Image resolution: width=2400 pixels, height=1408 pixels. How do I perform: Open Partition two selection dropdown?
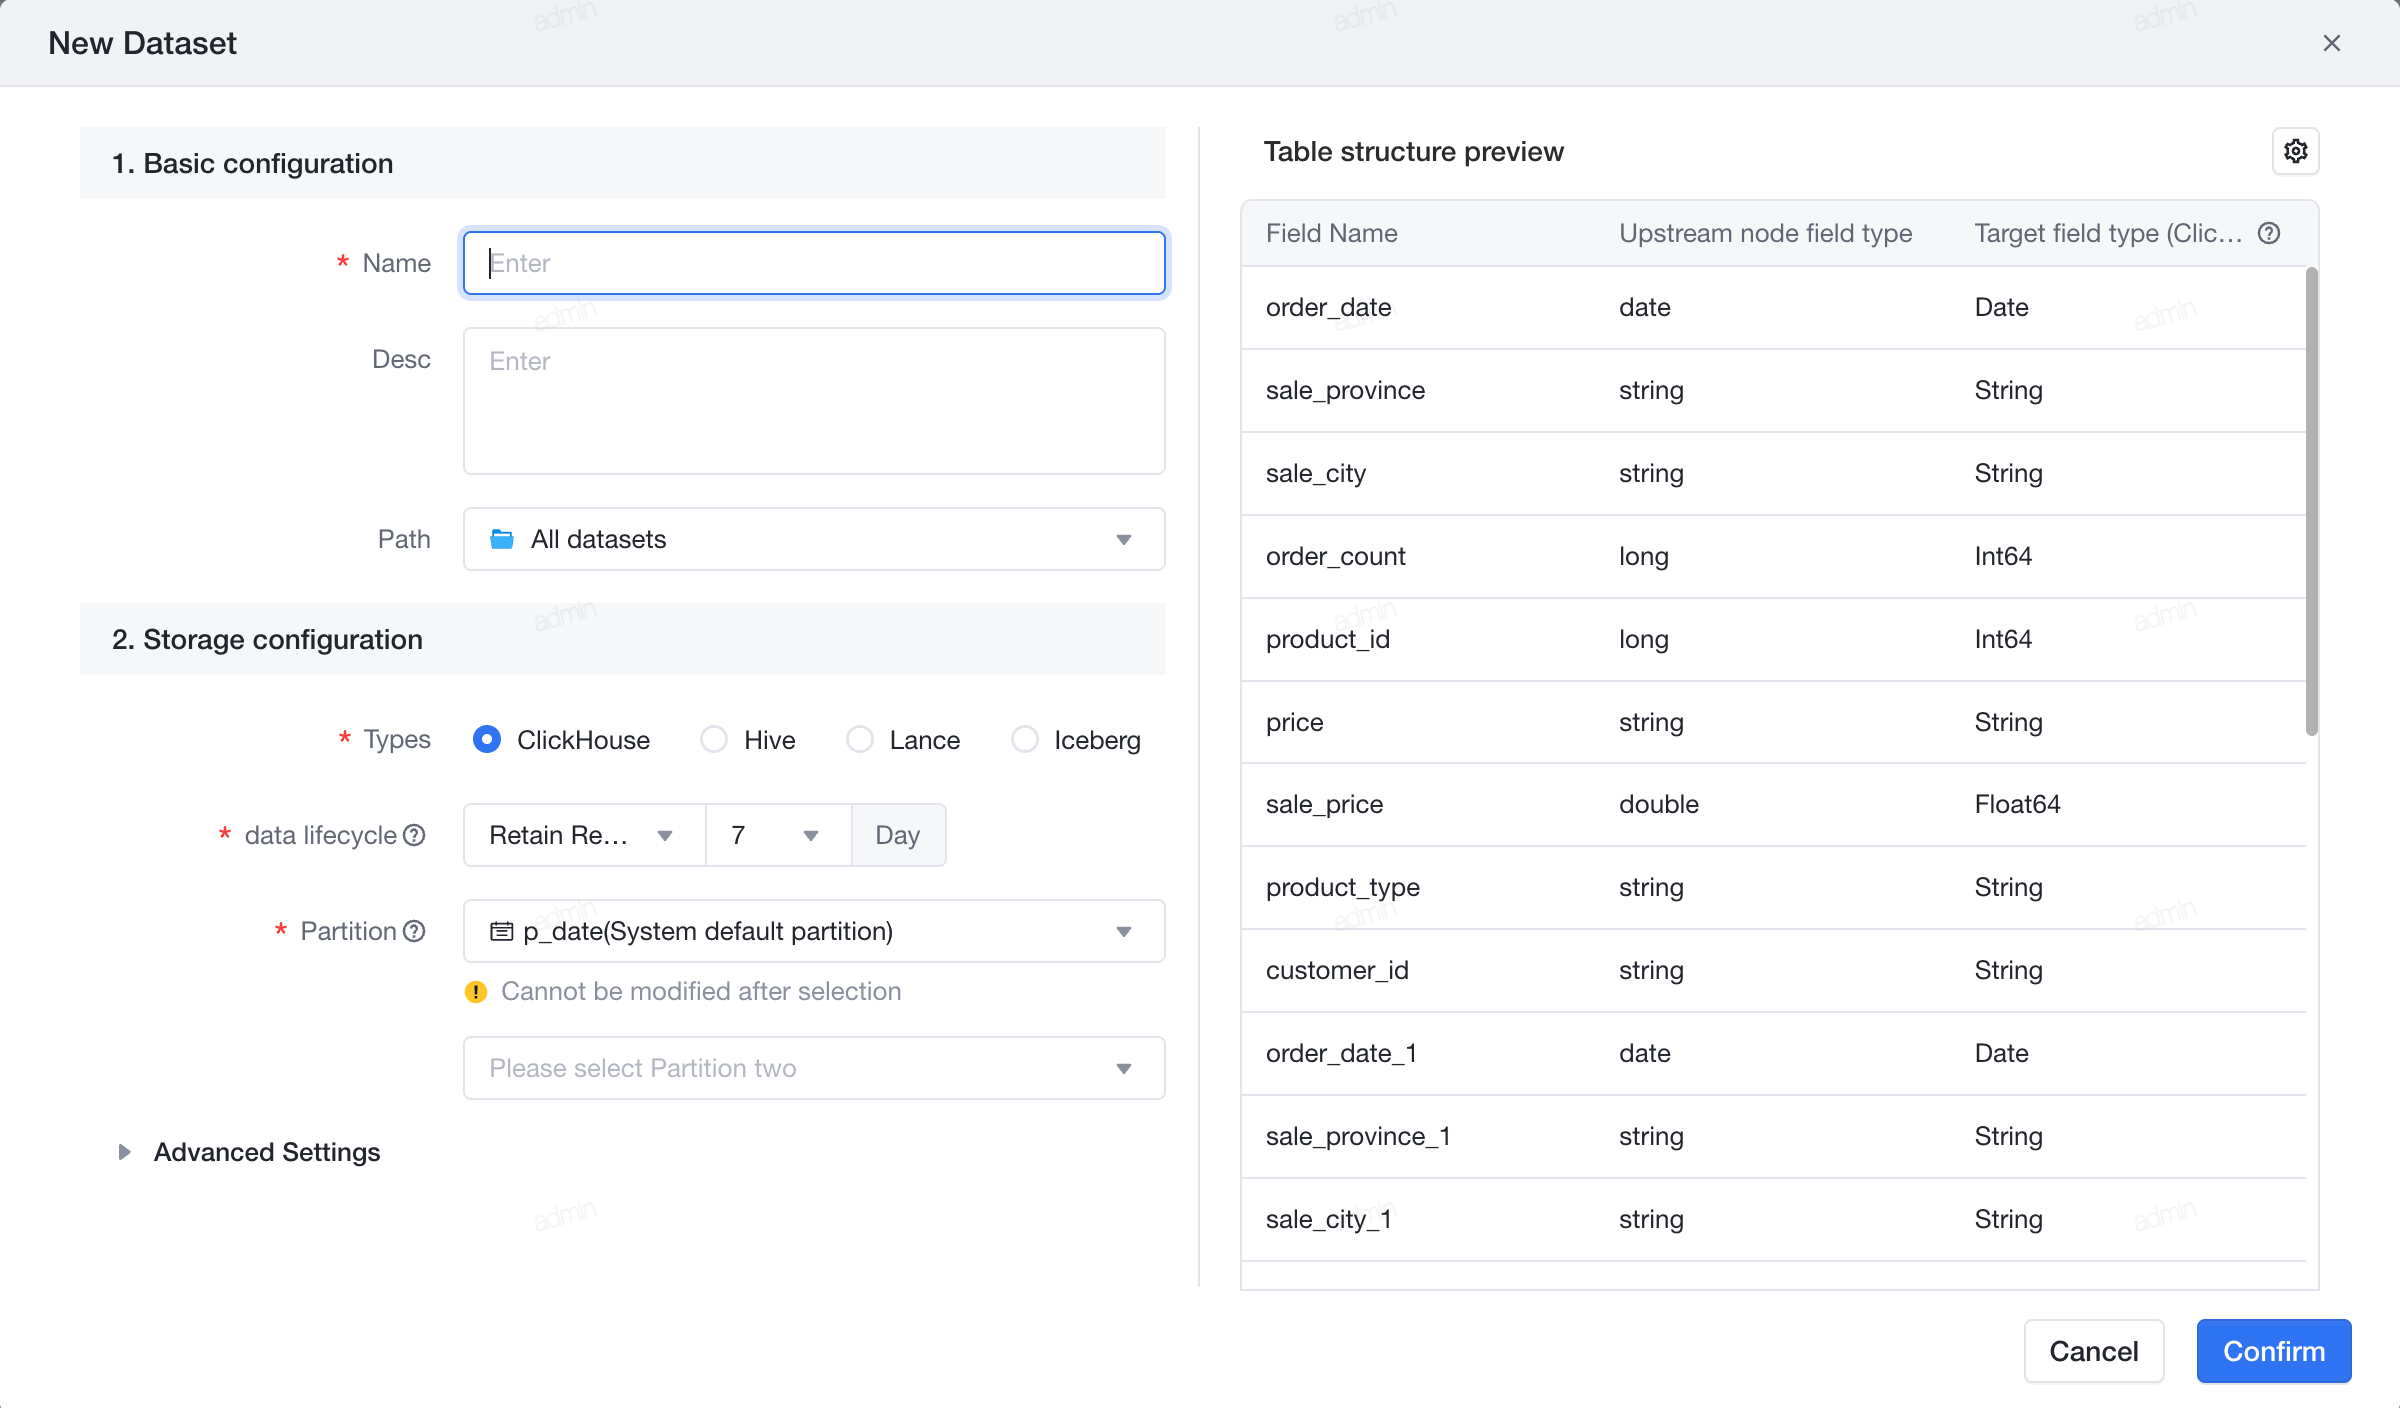814,1068
